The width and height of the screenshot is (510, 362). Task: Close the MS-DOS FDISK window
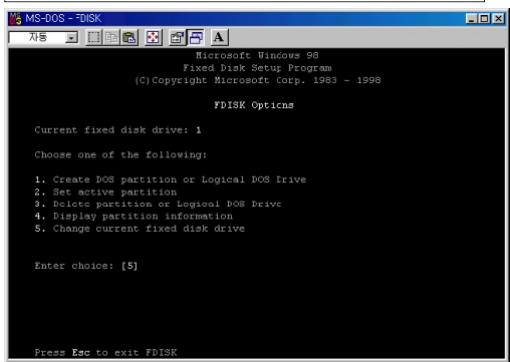pos(498,18)
